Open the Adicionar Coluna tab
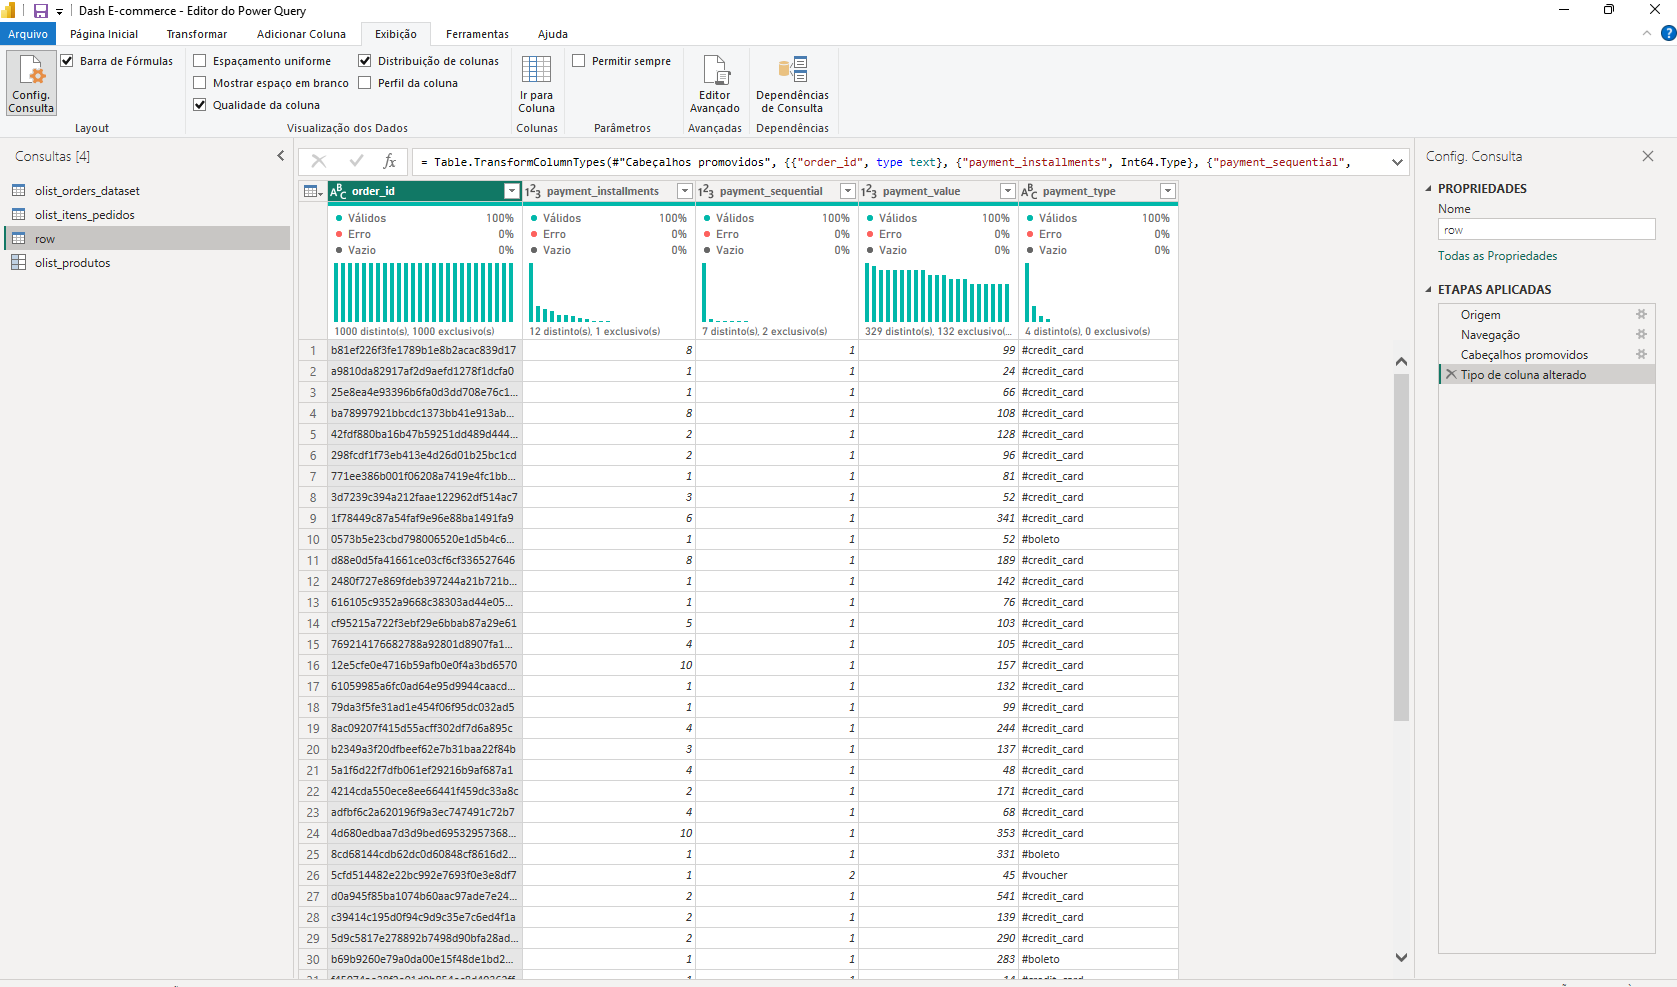Viewport: 1677px width, 987px height. tap(301, 34)
